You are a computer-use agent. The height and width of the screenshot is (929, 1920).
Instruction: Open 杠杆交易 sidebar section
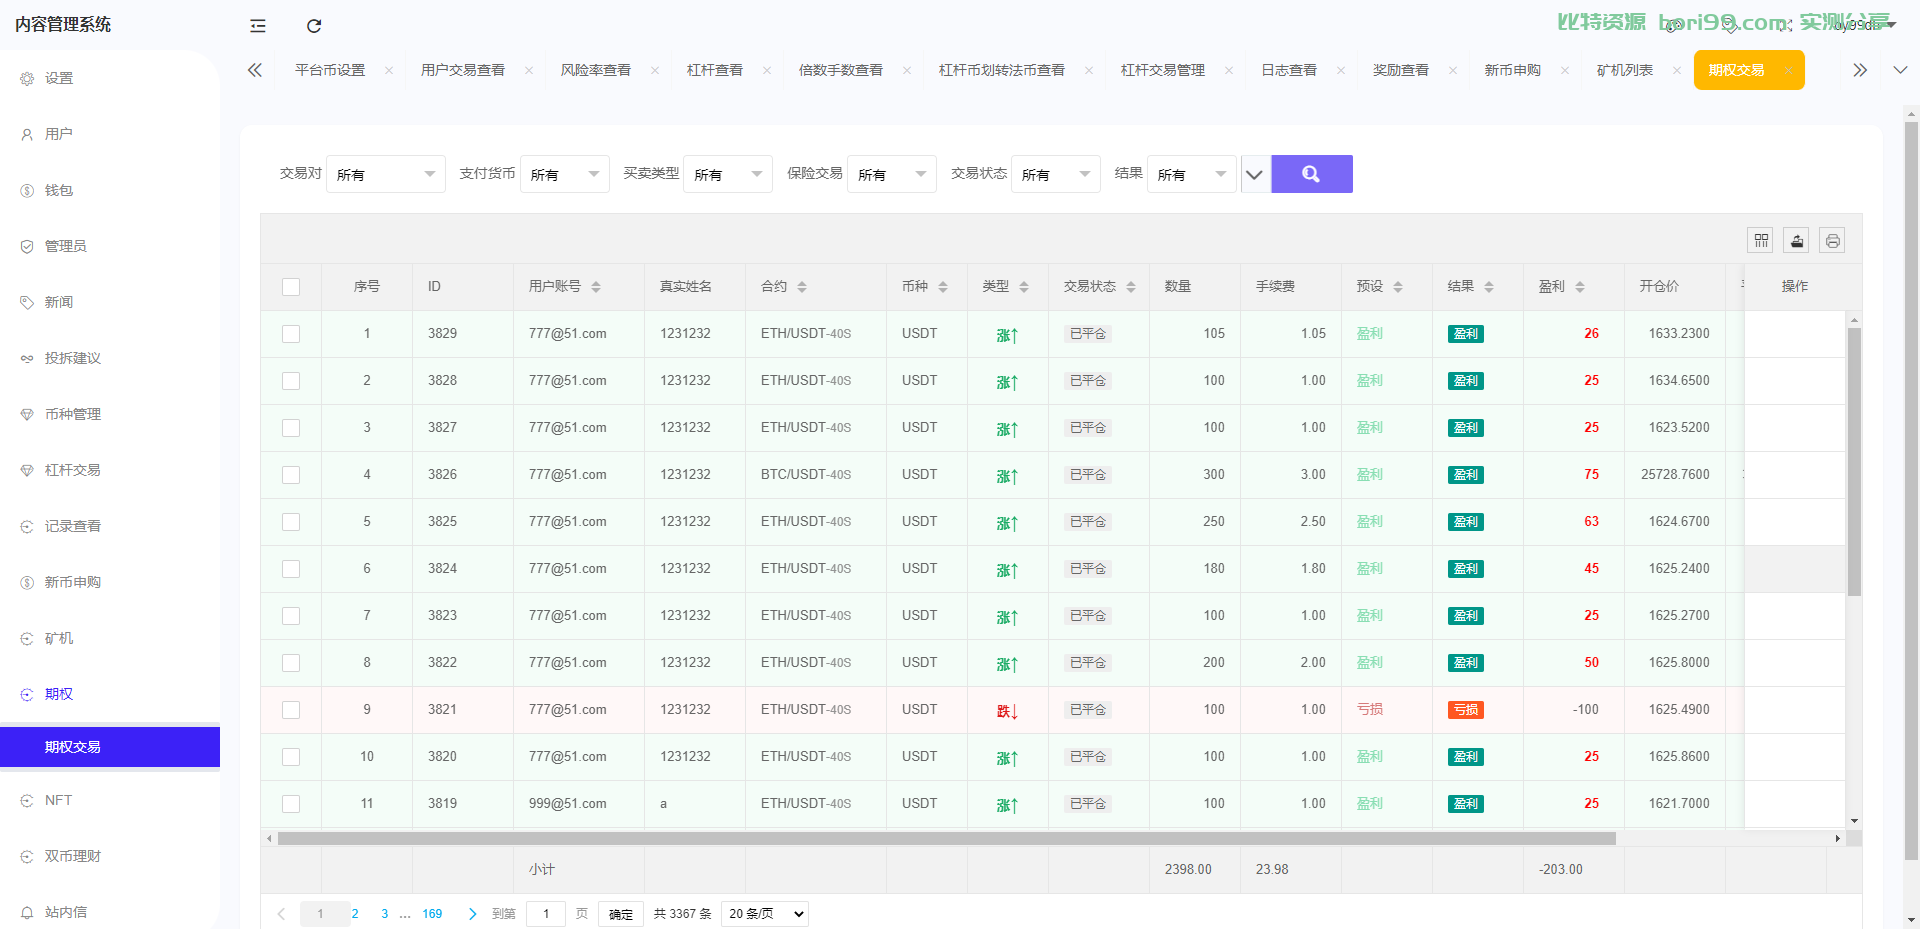(72, 470)
